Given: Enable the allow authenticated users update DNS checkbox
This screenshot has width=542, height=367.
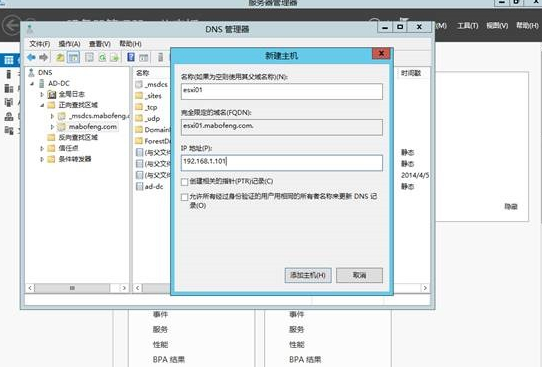Looking at the screenshot, I should tap(185, 197).
